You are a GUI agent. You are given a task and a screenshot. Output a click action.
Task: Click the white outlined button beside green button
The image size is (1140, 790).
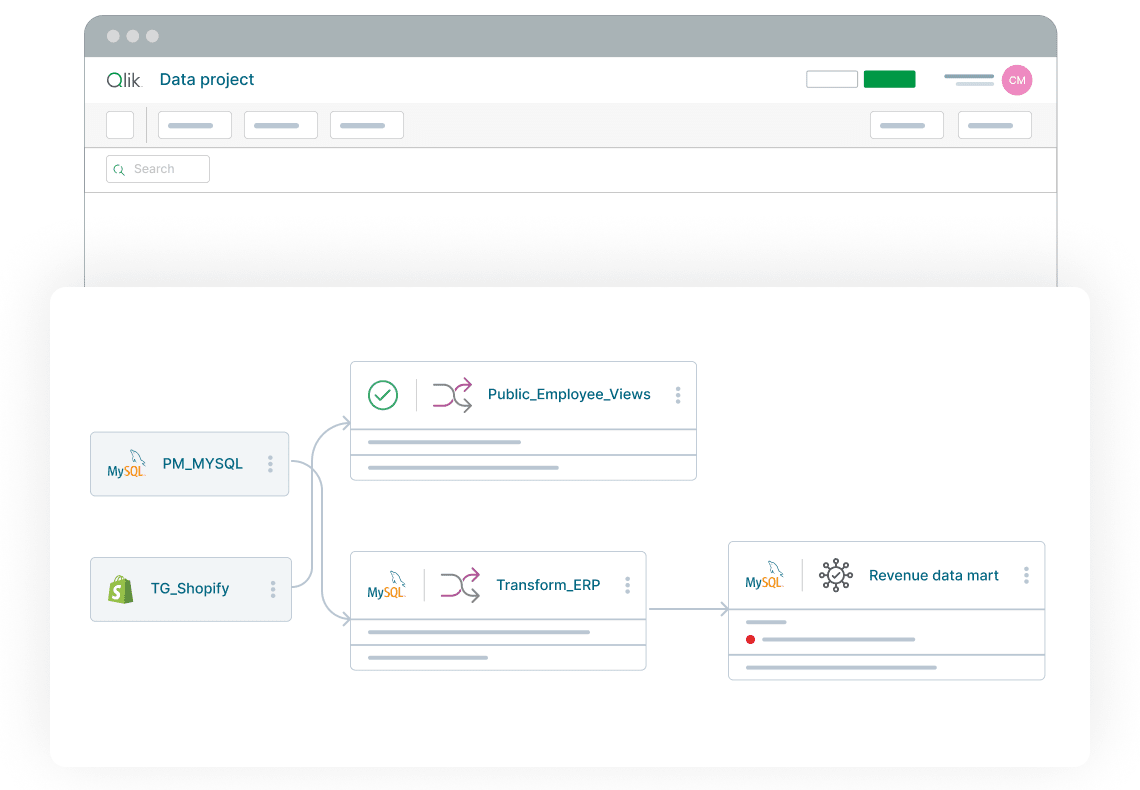coord(832,79)
